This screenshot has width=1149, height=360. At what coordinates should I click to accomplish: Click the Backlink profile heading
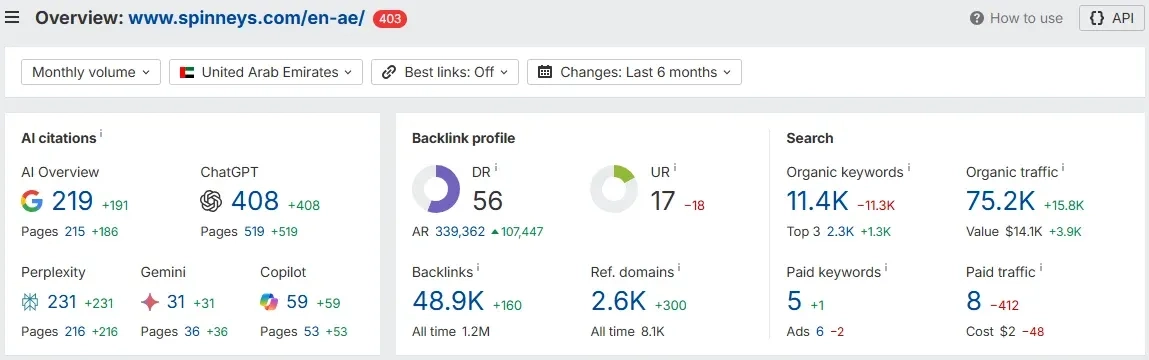pyautogui.click(x=463, y=138)
